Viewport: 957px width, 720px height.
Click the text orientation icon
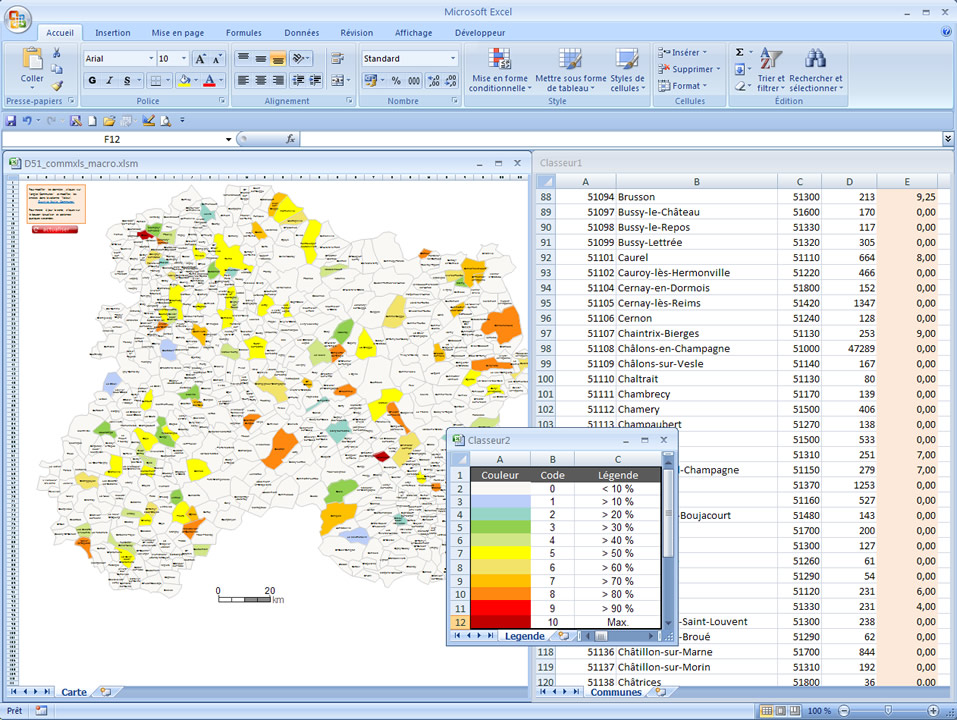[301, 58]
